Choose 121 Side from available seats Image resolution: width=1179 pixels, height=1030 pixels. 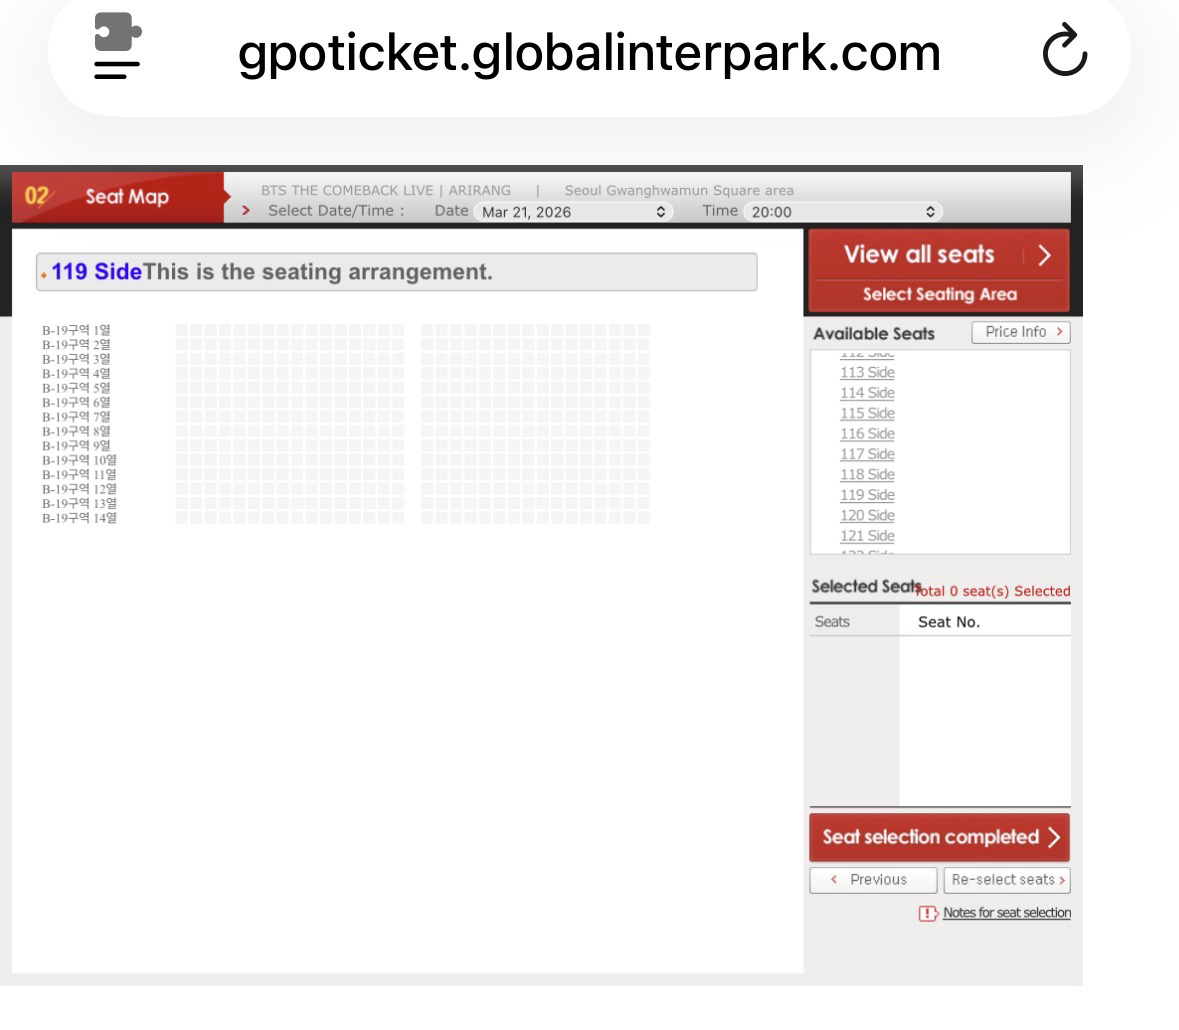click(867, 536)
